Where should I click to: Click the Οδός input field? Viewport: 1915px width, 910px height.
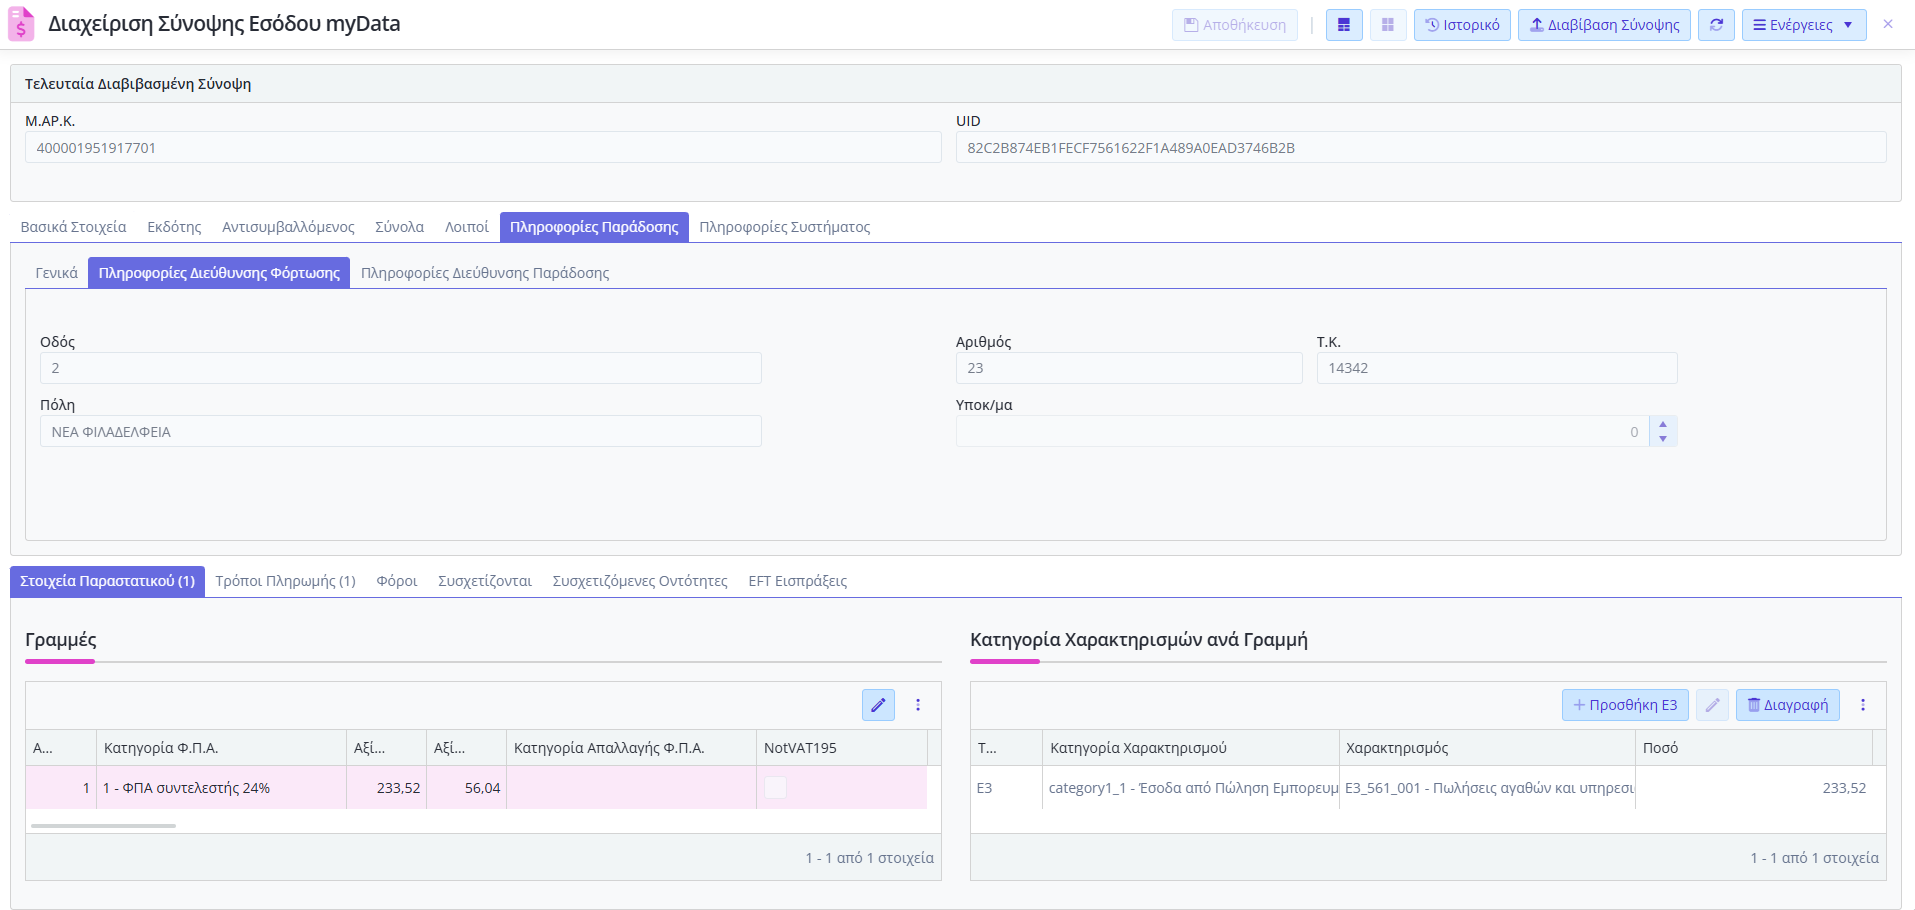(401, 368)
